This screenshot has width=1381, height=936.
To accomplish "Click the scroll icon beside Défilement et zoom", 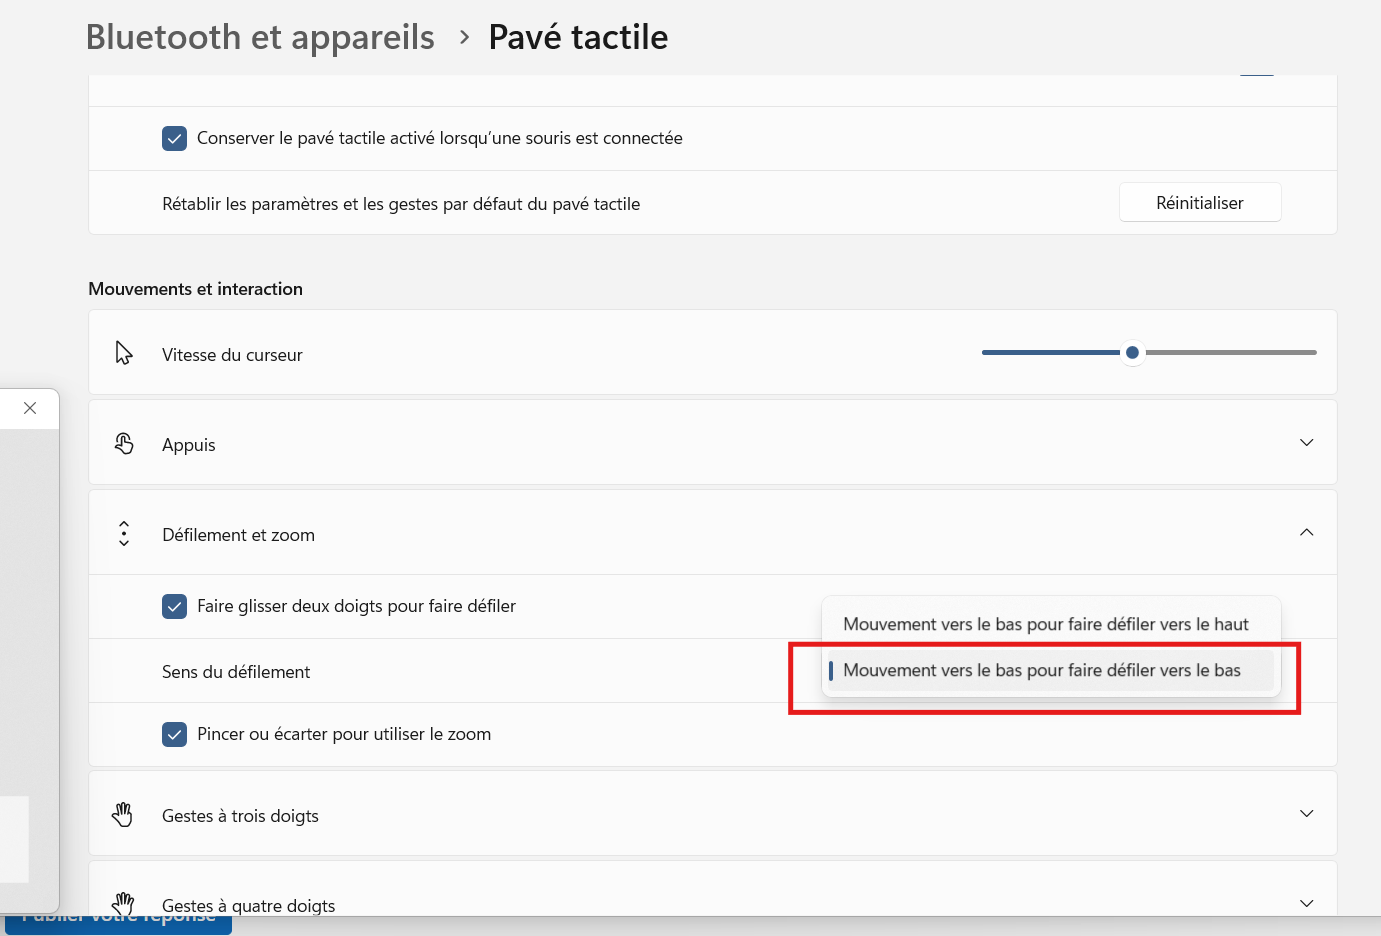I will (x=123, y=533).
